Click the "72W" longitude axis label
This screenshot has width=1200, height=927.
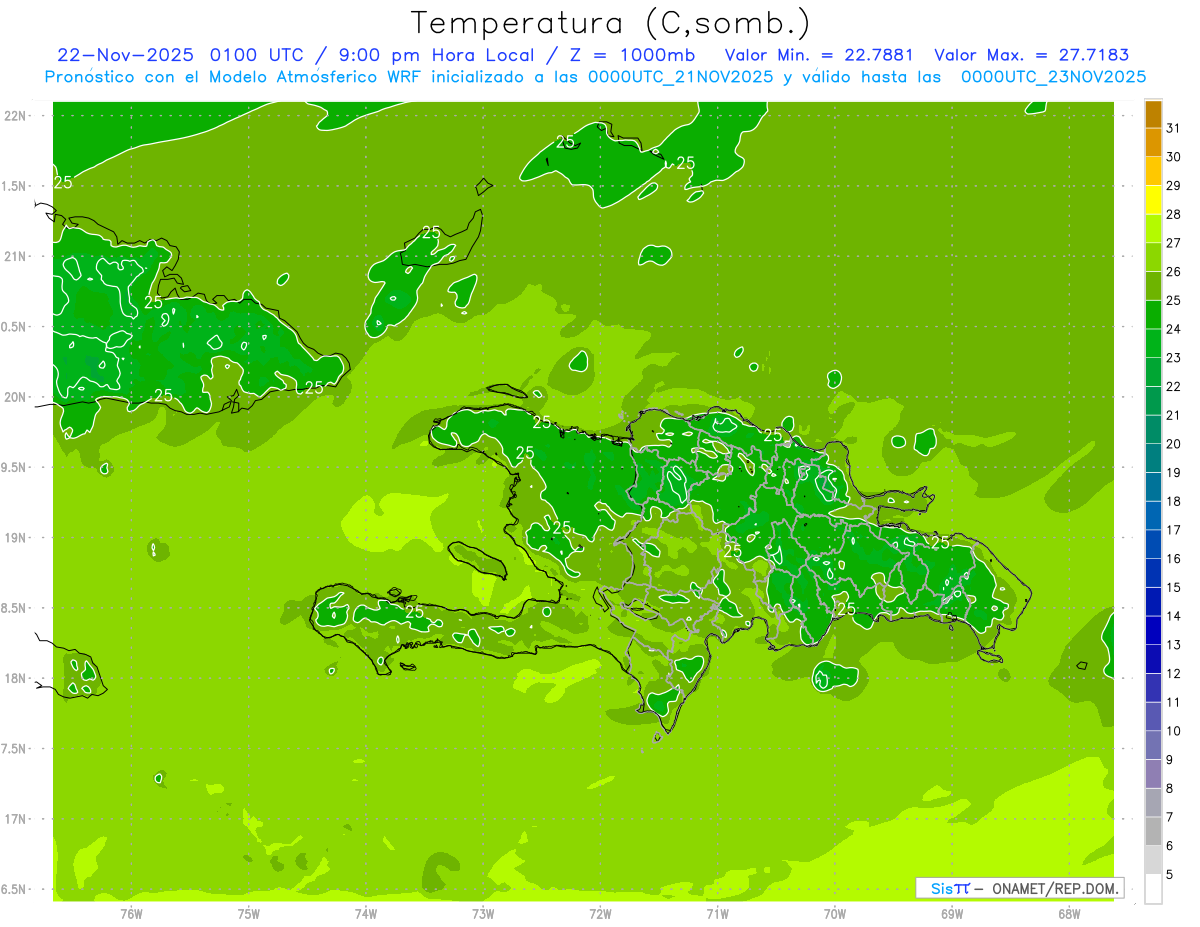tap(600, 913)
